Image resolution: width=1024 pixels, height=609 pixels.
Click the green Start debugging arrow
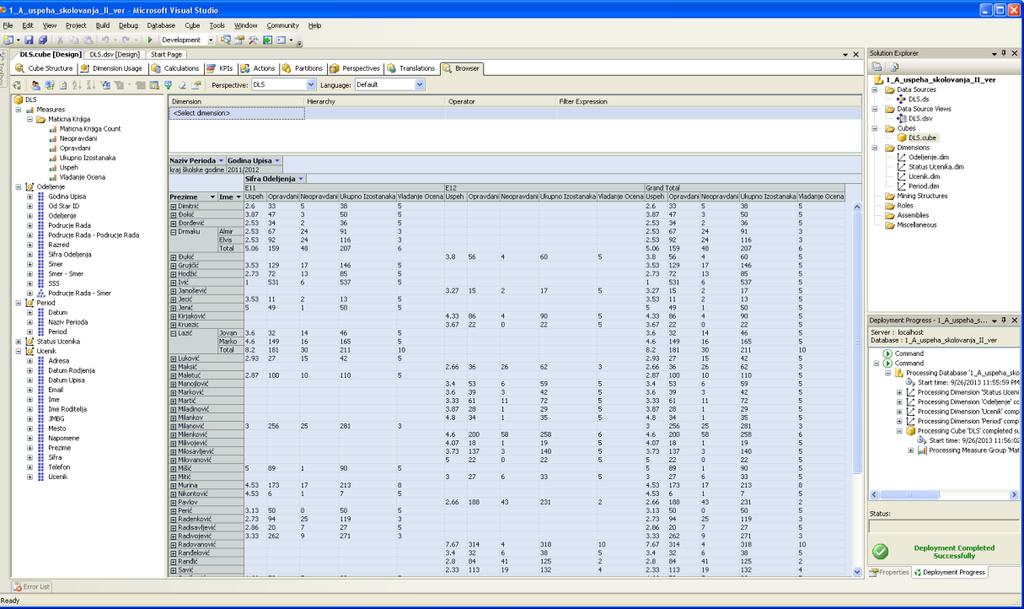point(150,40)
